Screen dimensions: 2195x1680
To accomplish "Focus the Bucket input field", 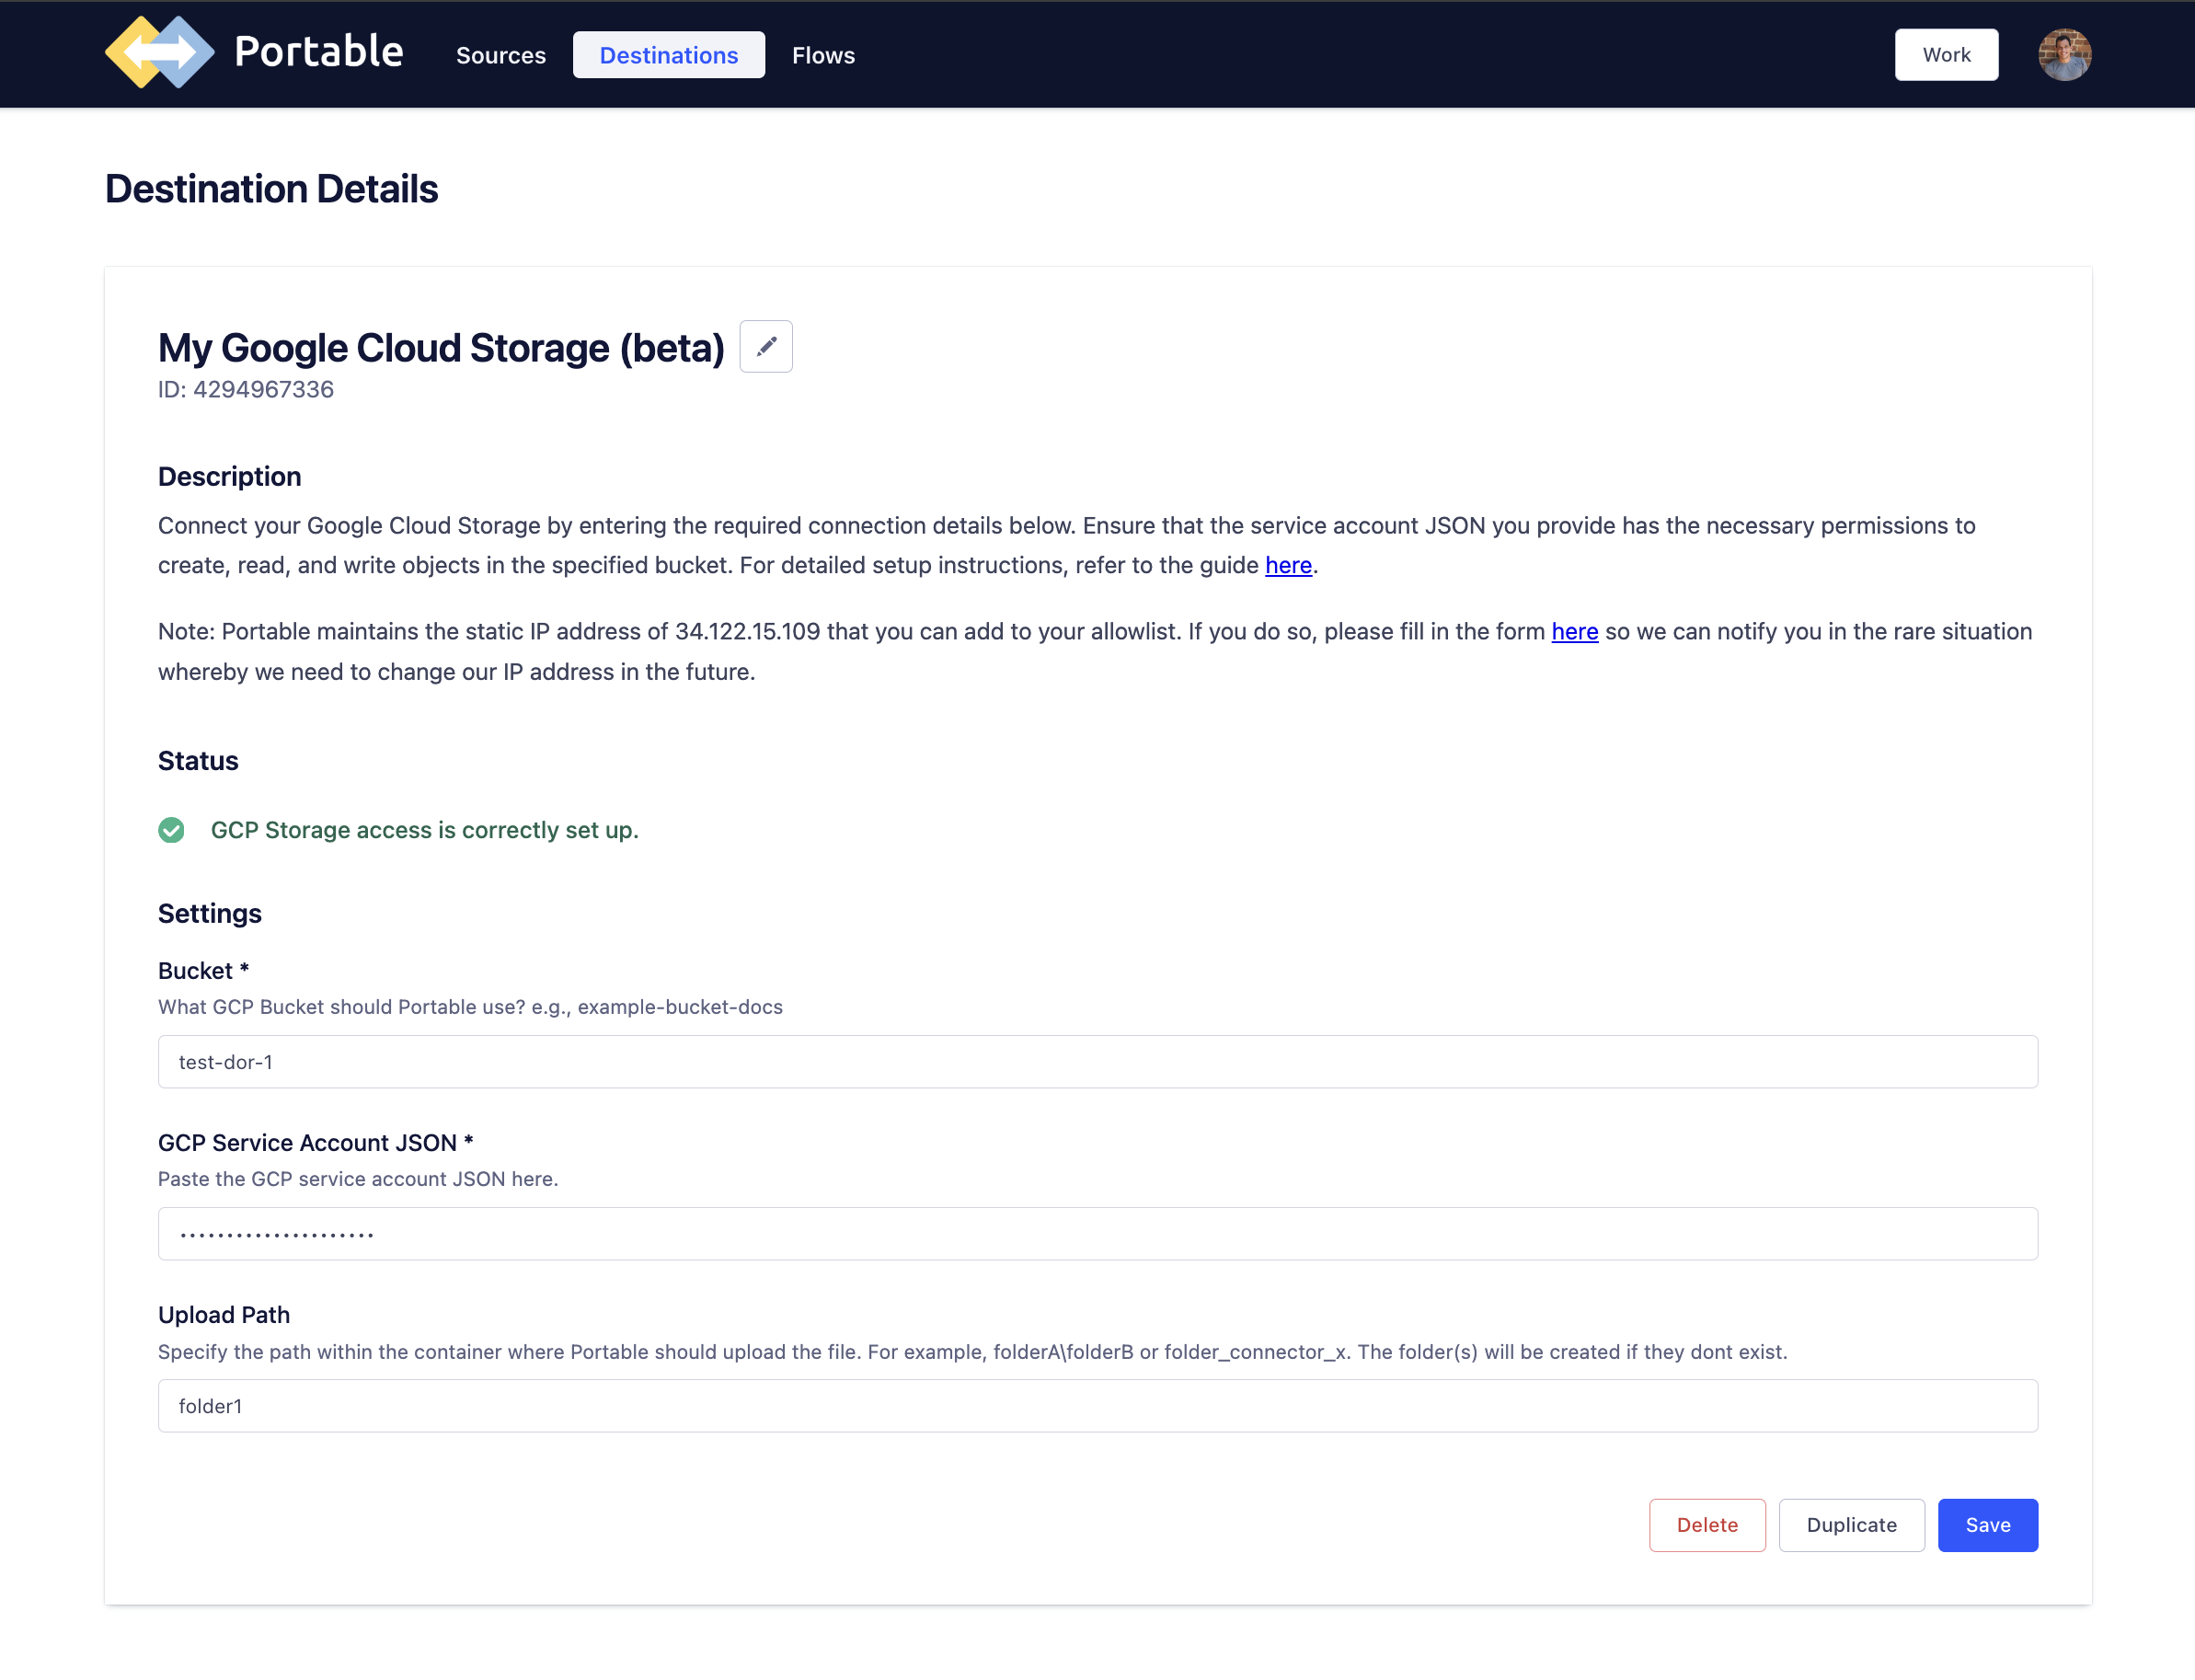I will 1097,1061.
